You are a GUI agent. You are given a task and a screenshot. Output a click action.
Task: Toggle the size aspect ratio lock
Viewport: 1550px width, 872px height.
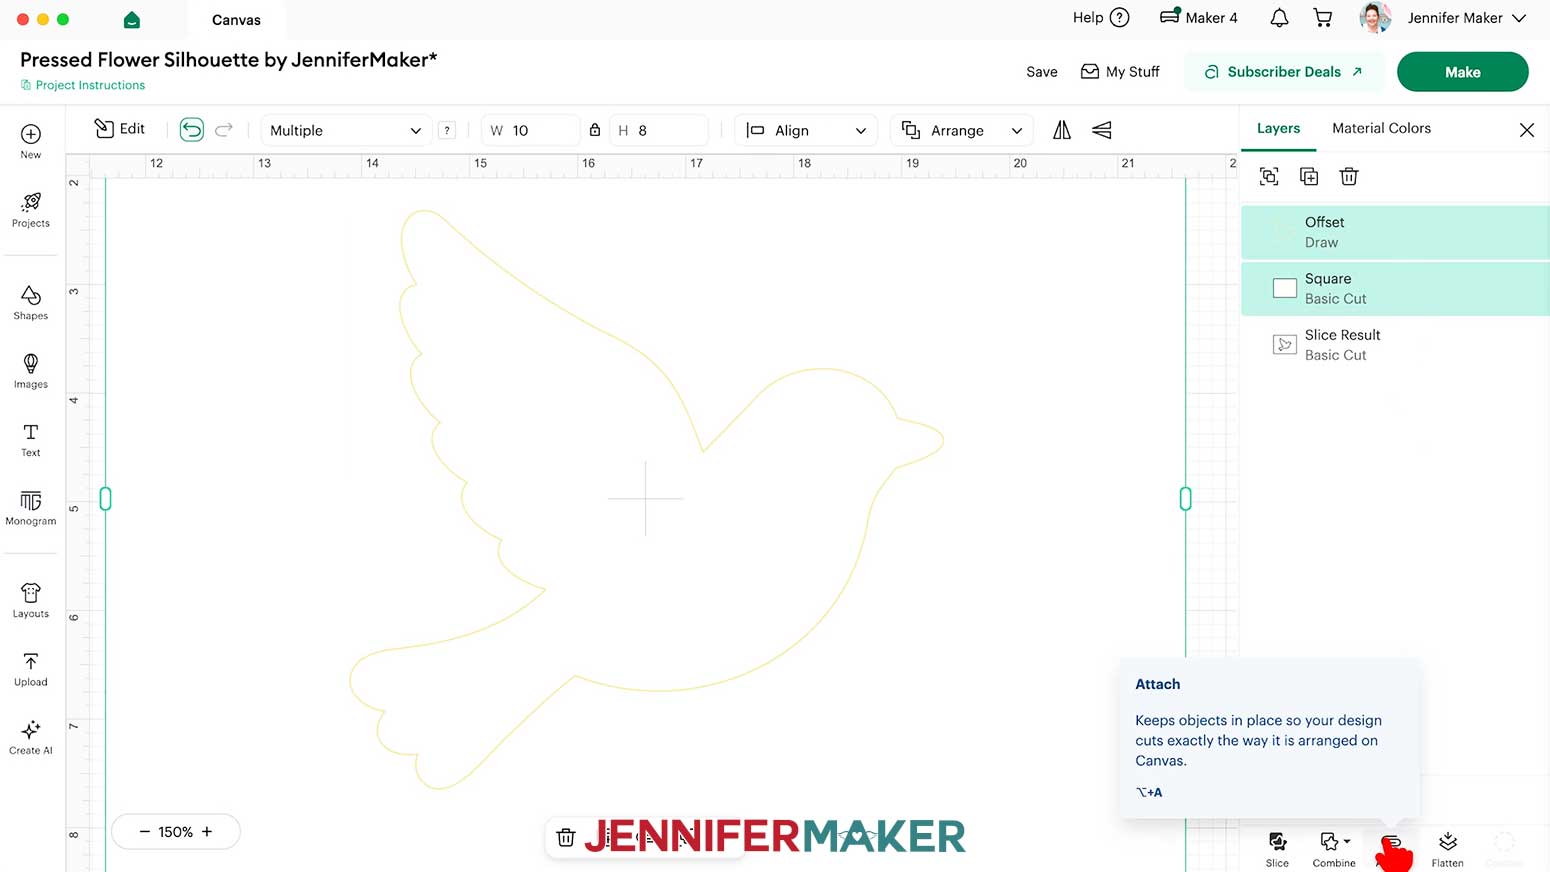click(x=595, y=130)
